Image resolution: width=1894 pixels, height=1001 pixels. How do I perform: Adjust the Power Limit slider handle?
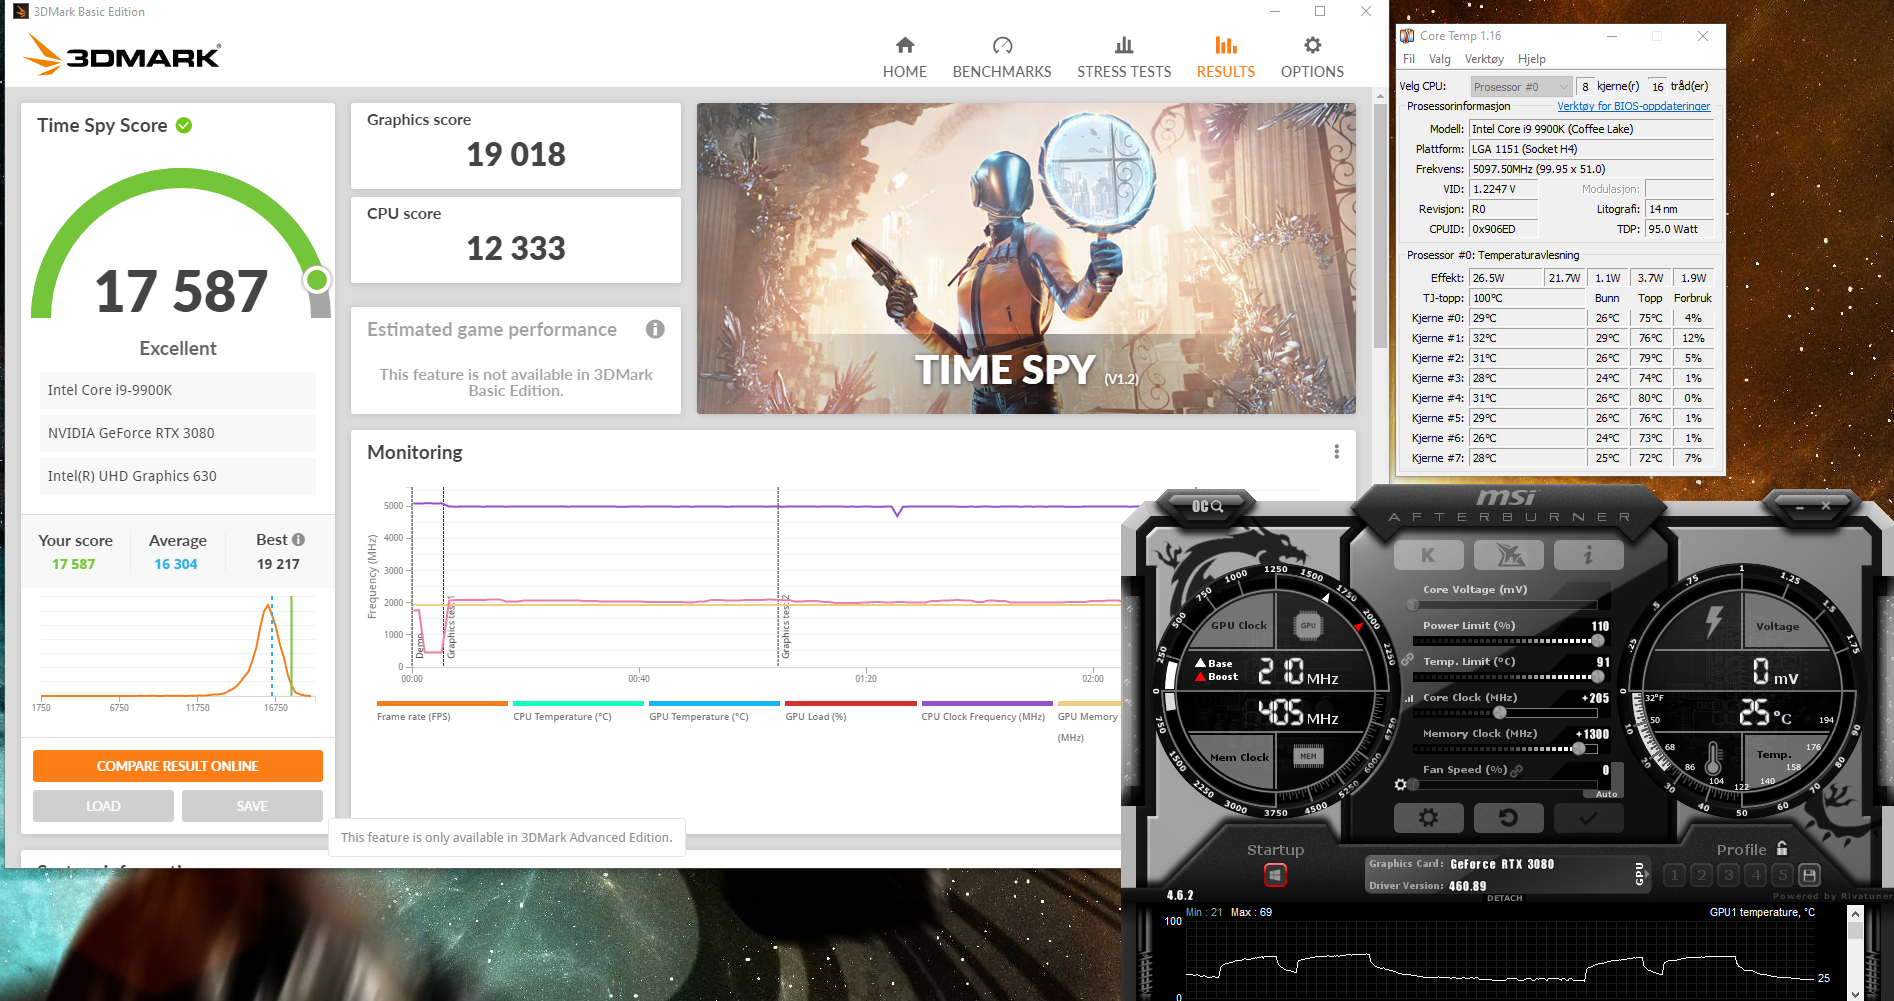coord(1599,640)
